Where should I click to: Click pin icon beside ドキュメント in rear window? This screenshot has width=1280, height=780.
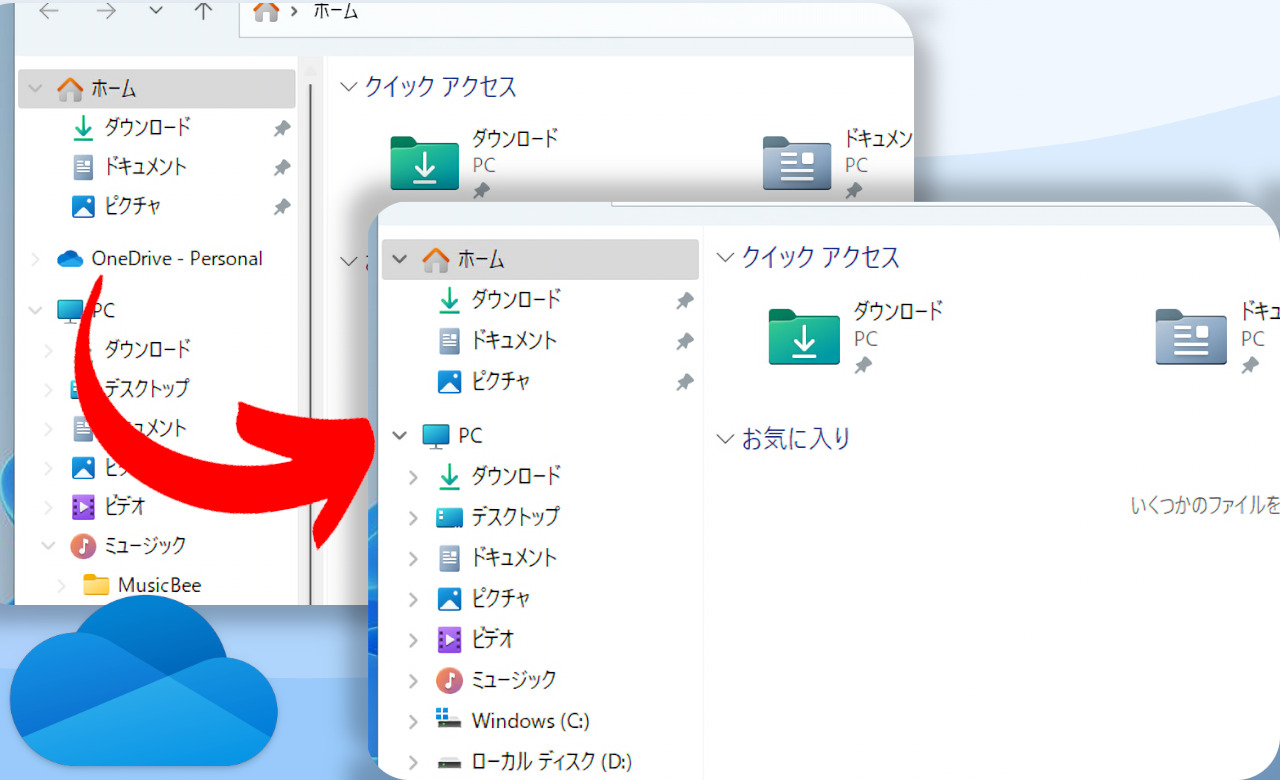(282, 167)
